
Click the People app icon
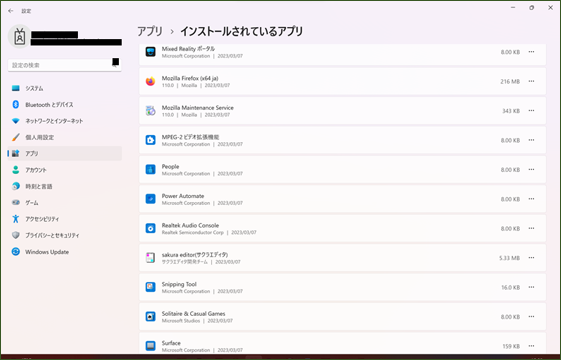point(151,170)
